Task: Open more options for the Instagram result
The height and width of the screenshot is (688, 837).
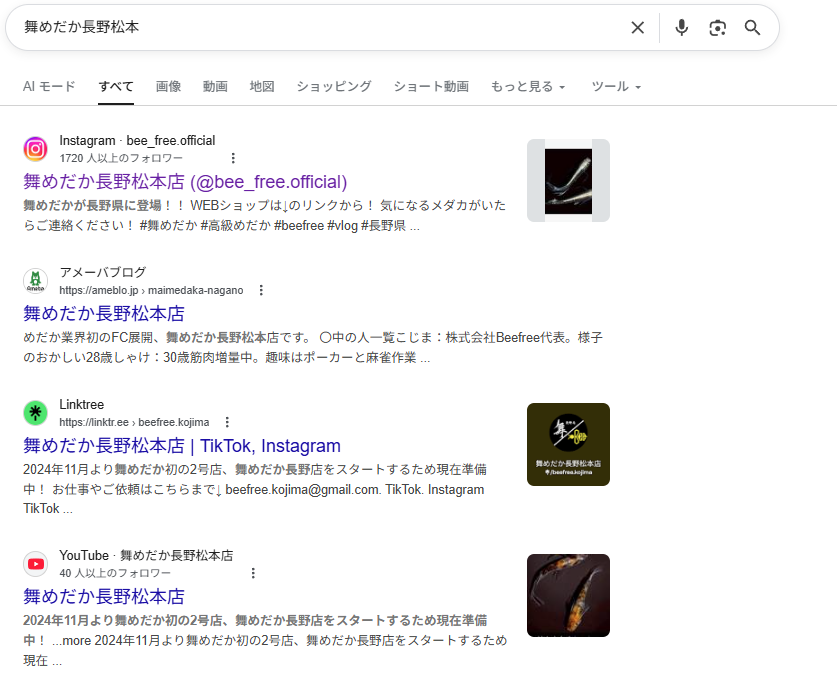Action: tap(233, 158)
